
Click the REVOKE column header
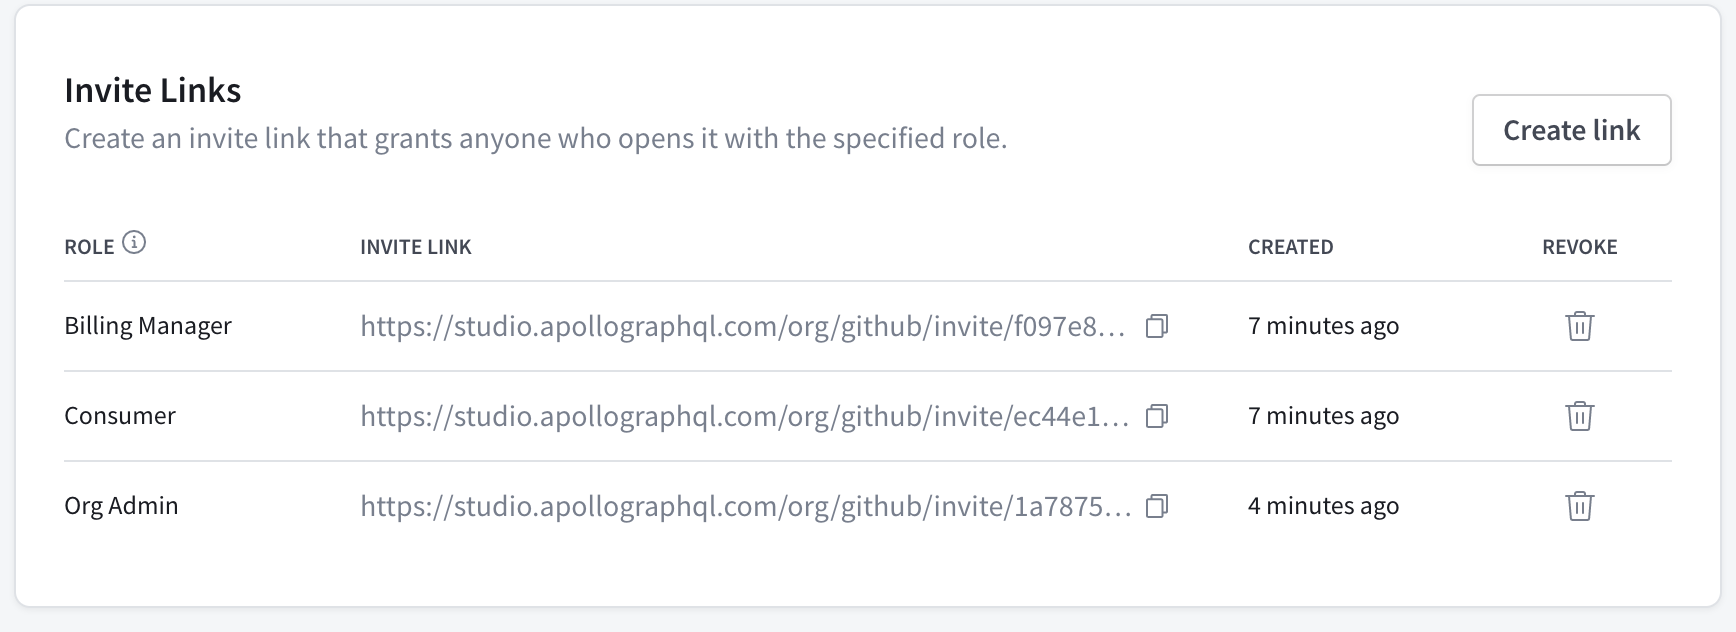point(1578,246)
